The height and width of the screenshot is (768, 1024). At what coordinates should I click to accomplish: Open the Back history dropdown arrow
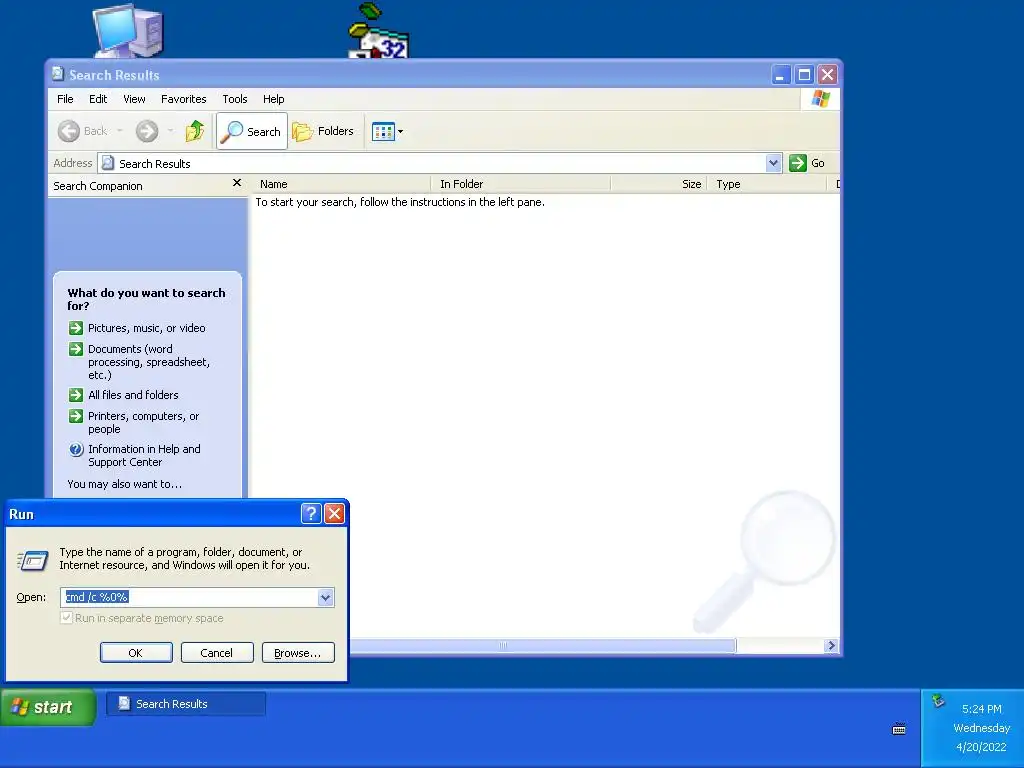coord(120,131)
